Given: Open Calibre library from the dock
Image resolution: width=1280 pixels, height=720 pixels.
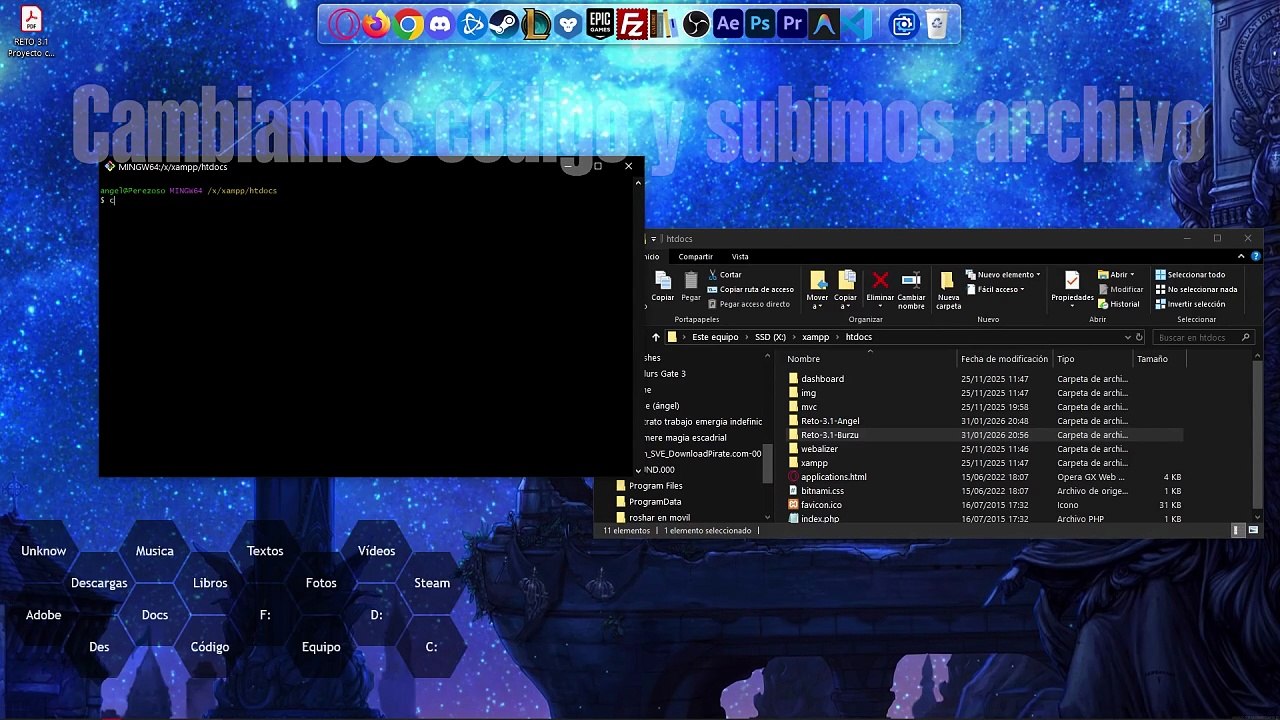Looking at the screenshot, I should pyautogui.click(x=664, y=24).
